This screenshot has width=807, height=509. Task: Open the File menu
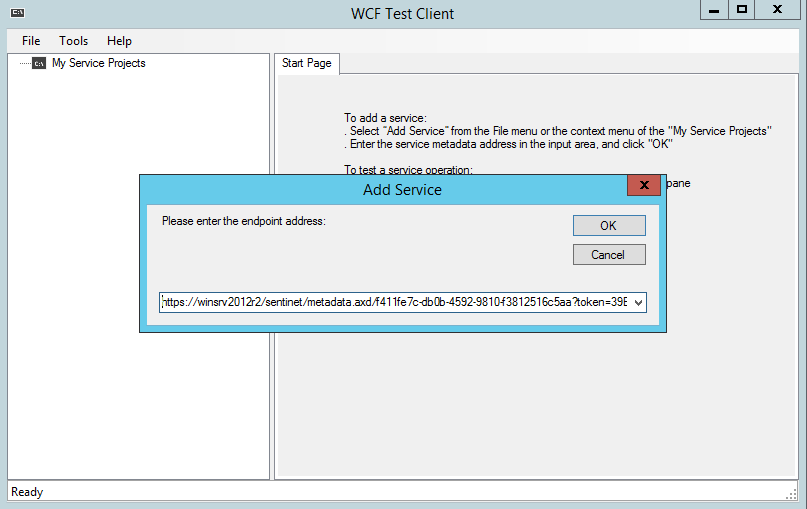31,41
